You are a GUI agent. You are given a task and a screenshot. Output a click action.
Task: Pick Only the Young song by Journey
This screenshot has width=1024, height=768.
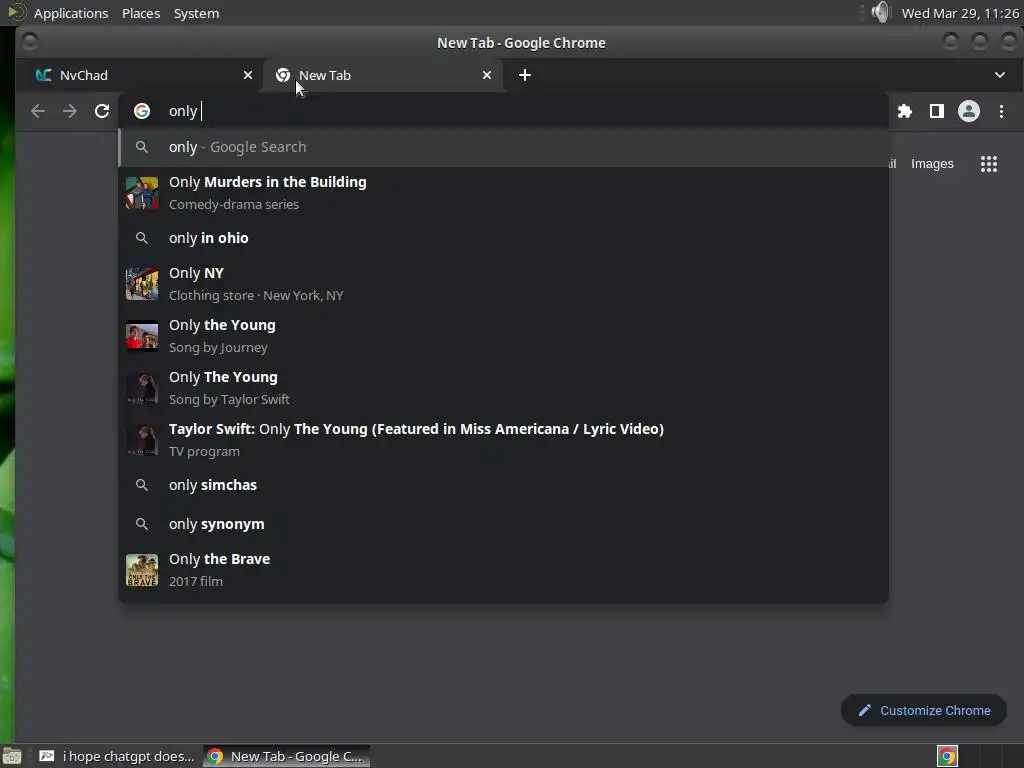point(504,336)
